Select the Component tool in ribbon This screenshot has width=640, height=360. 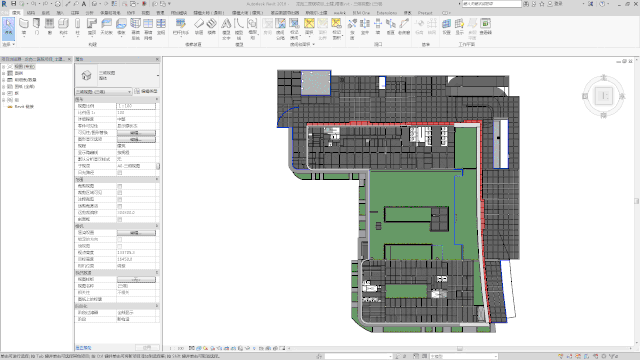pyautogui.click(x=63, y=27)
